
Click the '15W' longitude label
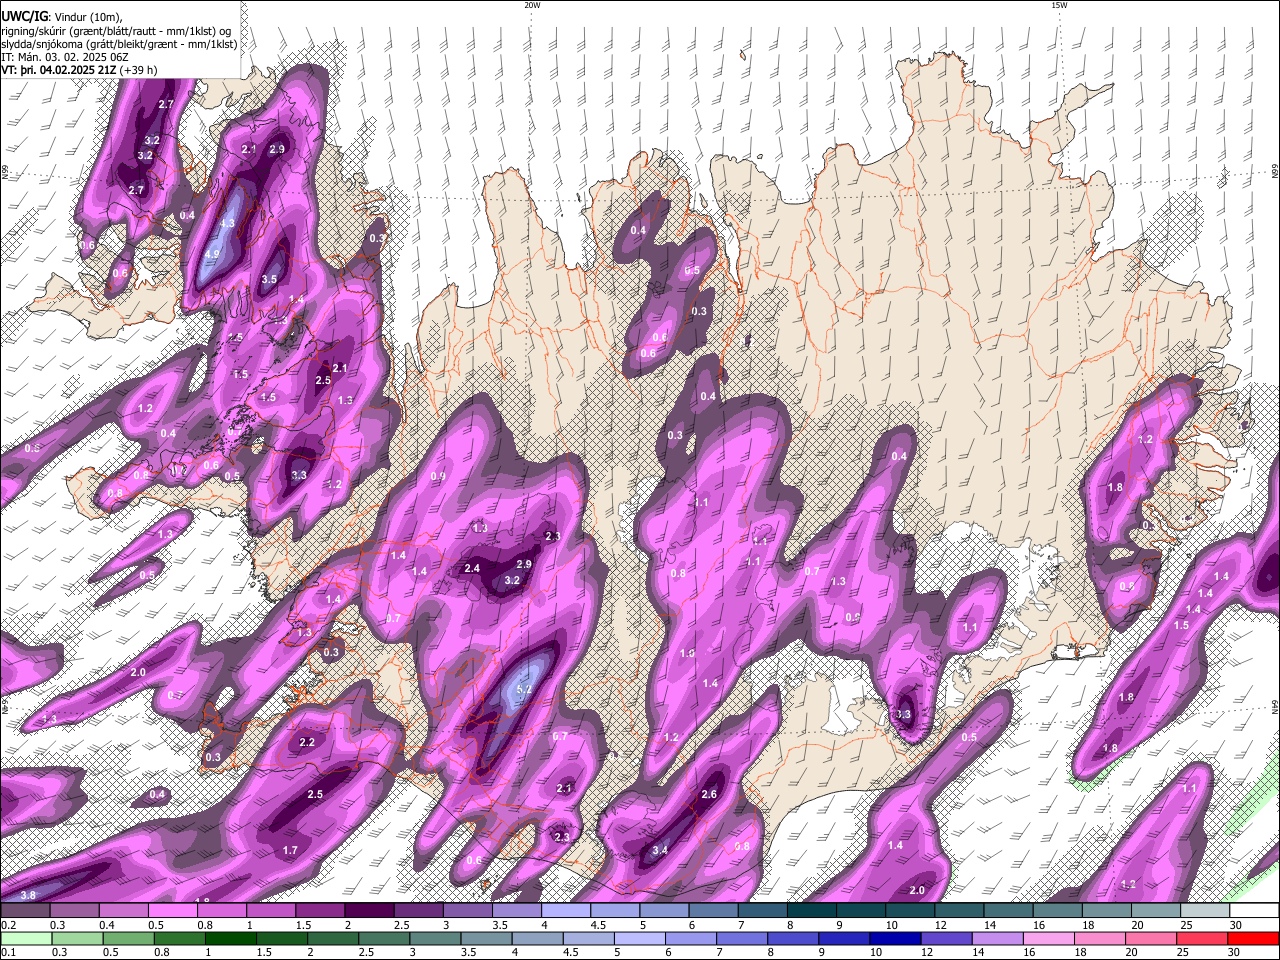1059,5
